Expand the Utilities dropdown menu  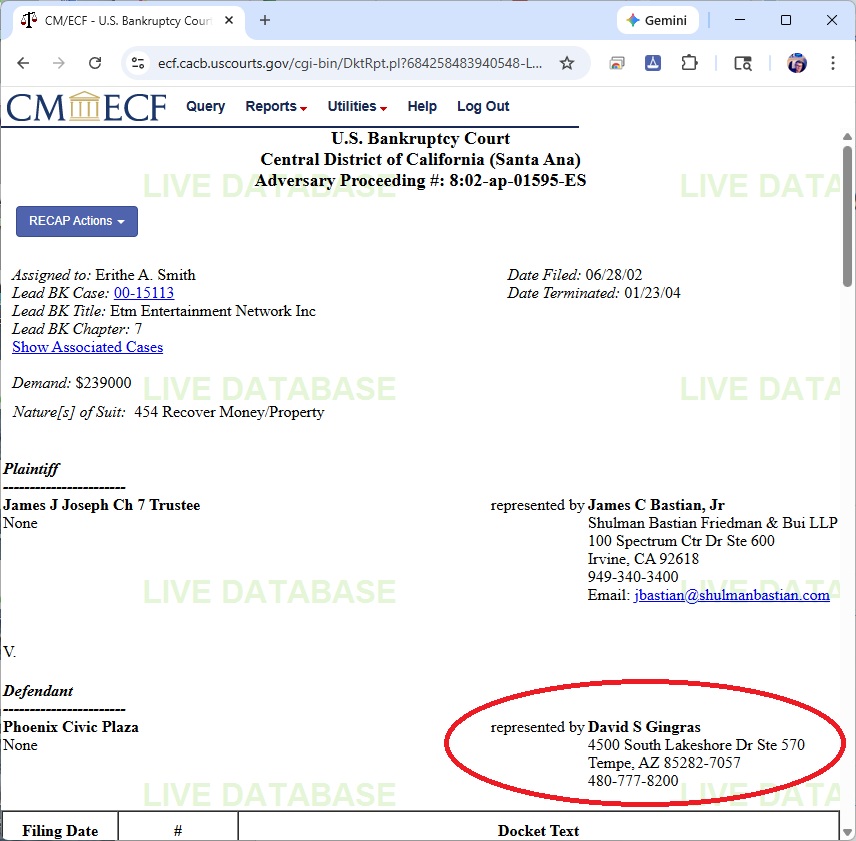point(357,107)
